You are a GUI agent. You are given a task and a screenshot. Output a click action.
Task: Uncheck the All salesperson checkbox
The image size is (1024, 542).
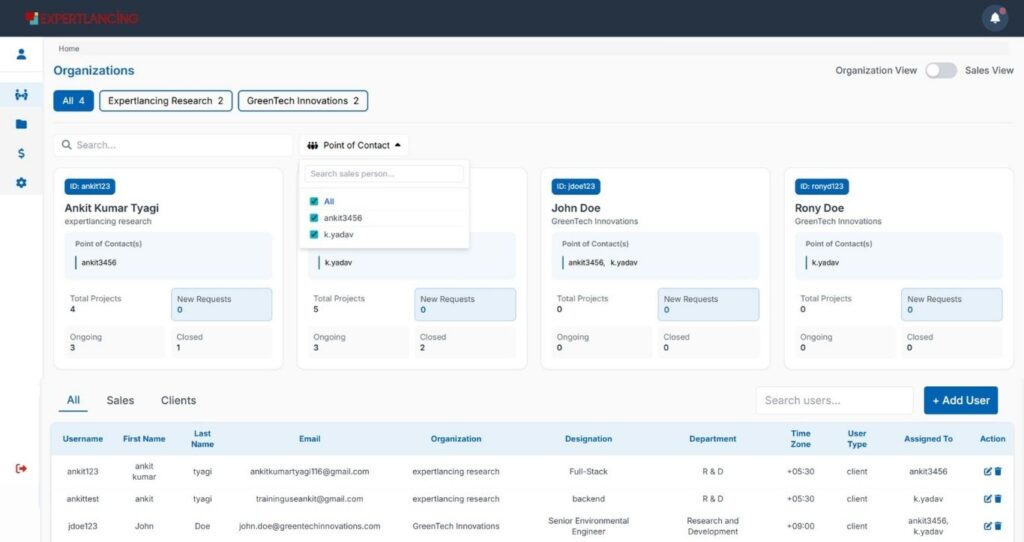click(x=314, y=201)
